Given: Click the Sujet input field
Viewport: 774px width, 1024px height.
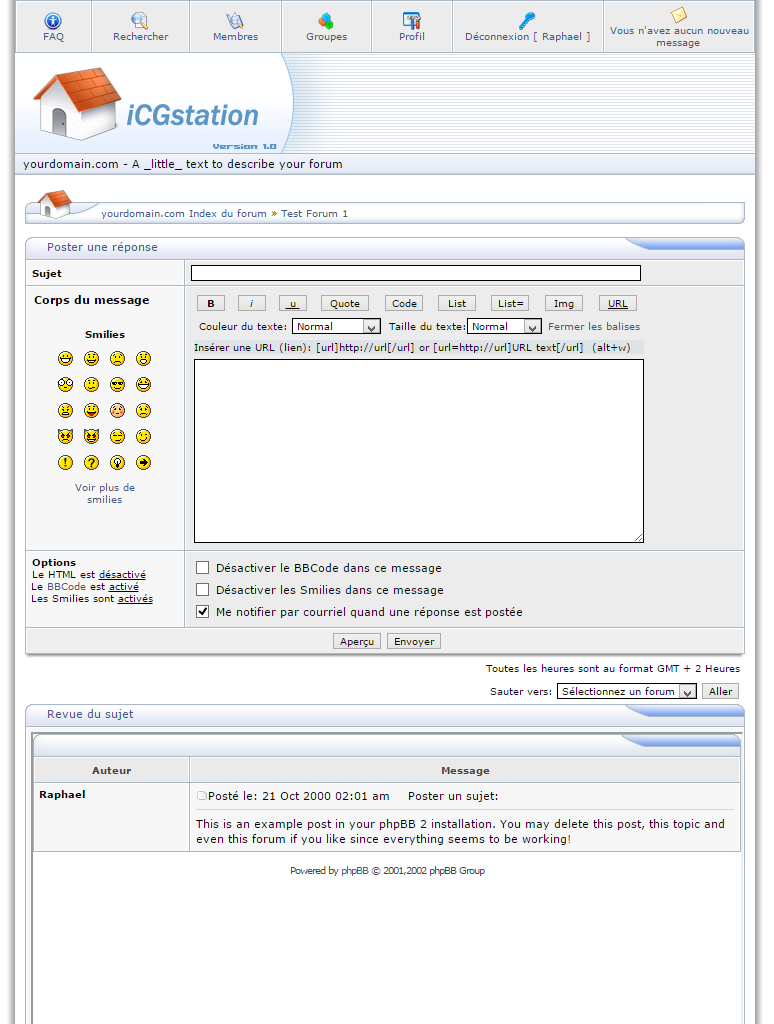Looking at the screenshot, I should (415, 273).
